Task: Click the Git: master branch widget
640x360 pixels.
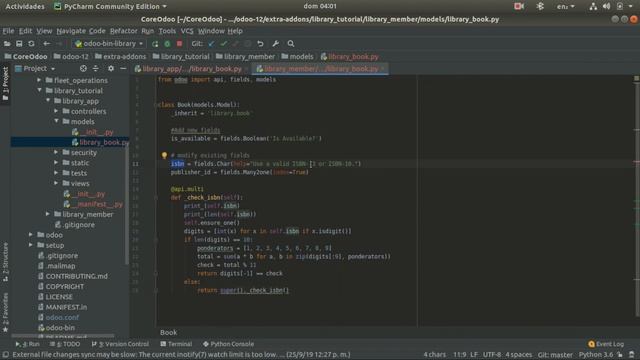Action: (x=555, y=355)
